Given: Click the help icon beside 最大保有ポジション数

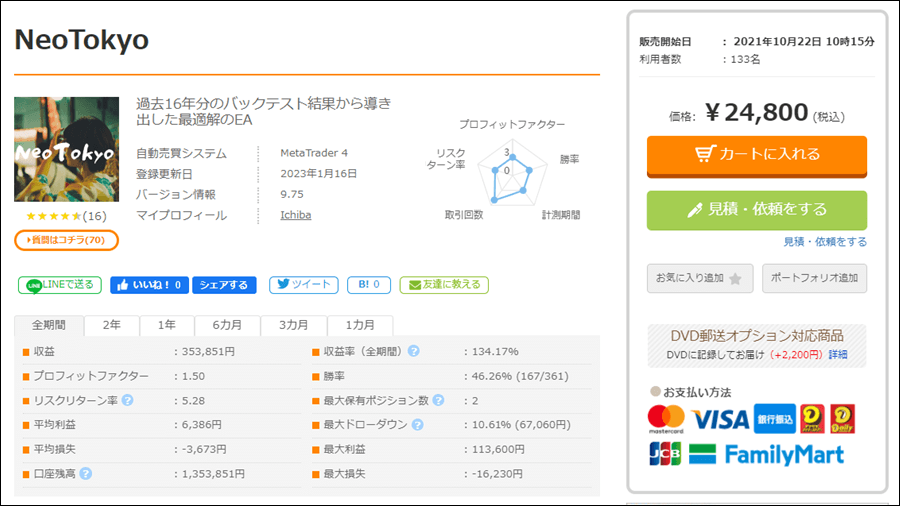Looking at the screenshot, I should pyautogui.click(x=439, y=400).
